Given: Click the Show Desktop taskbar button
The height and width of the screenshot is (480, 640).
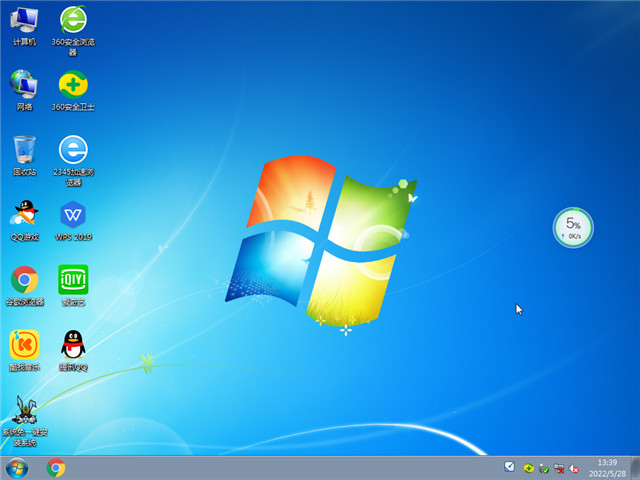Looking at the screenshot, I should 635,468.
